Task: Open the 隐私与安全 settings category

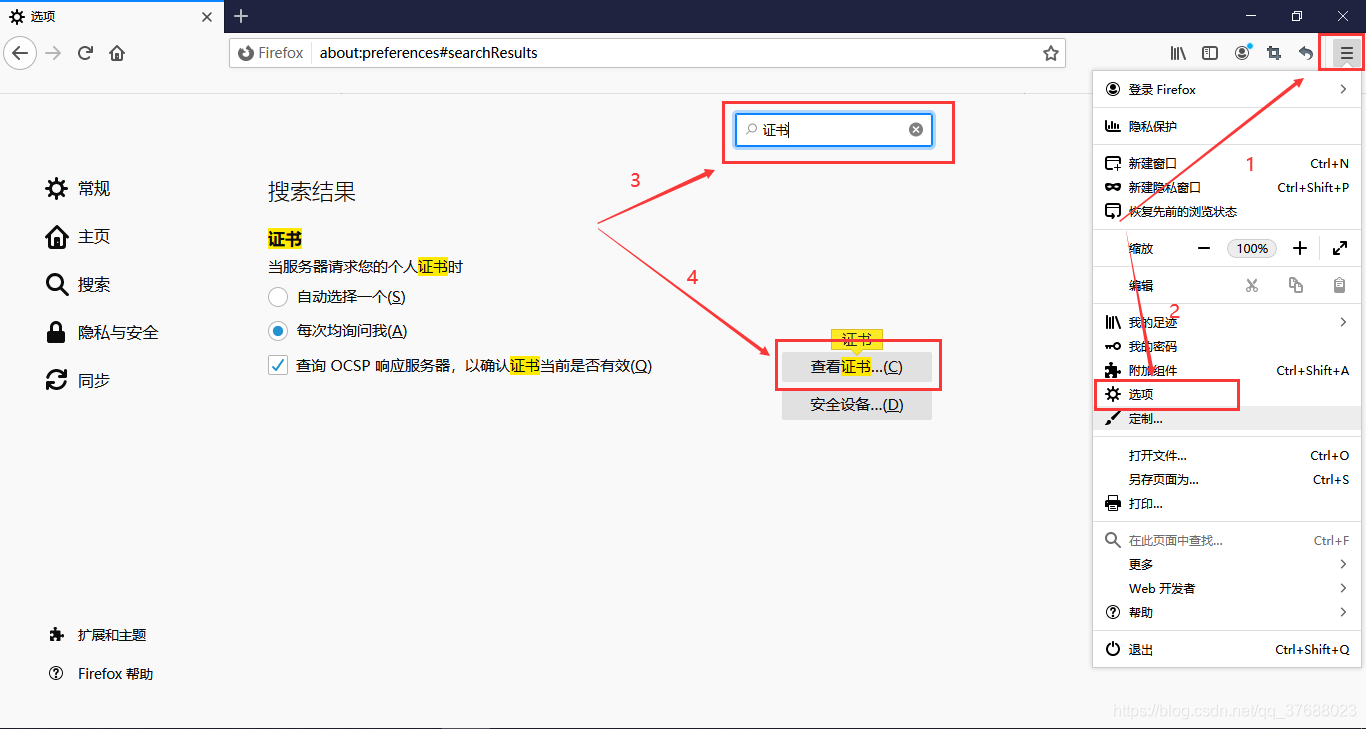Action: pos(102,332)
